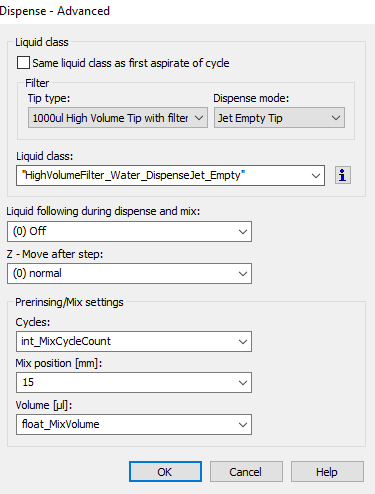375x494 pixels.
Task: Click the (0) Off value text
Action: 29,231
